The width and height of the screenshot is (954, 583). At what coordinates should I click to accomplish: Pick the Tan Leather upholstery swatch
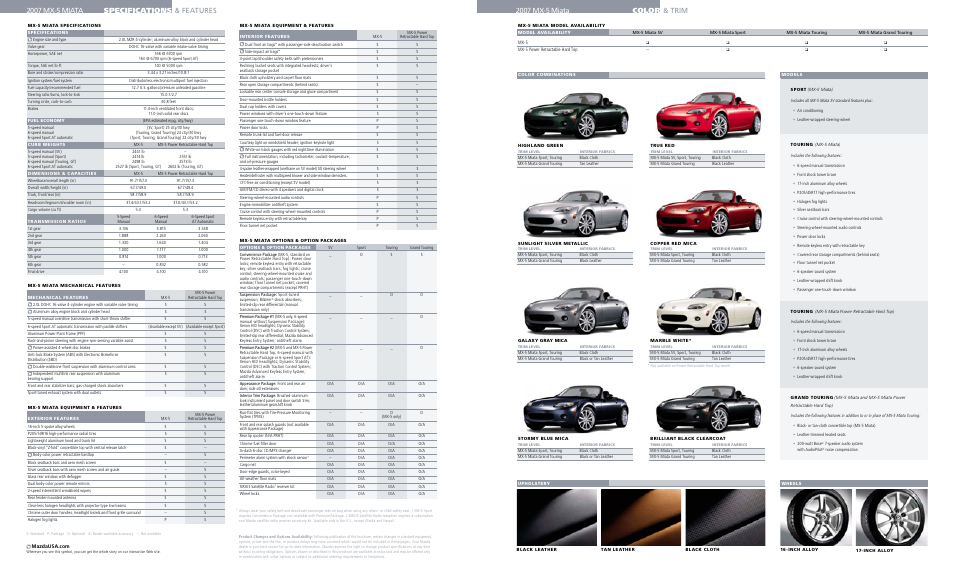(641, 517)
